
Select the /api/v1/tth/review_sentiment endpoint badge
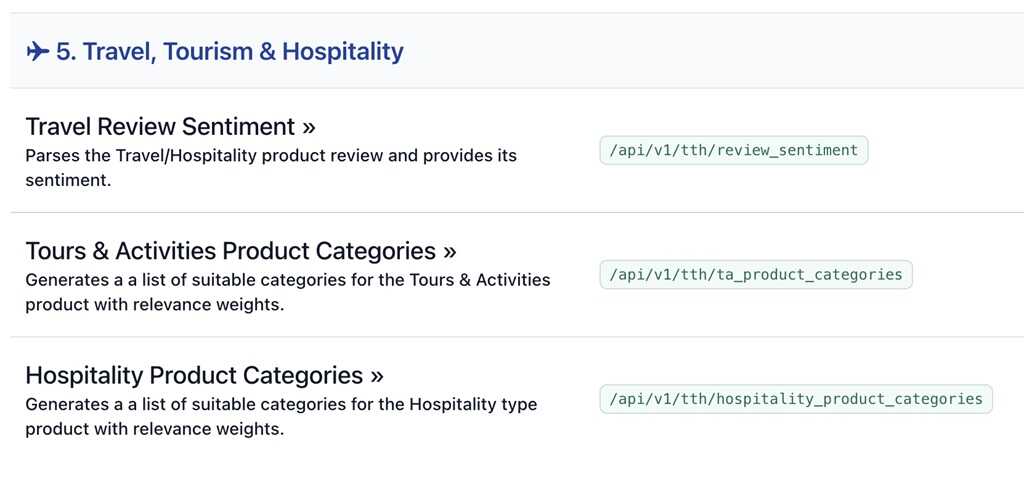point(733,151)
